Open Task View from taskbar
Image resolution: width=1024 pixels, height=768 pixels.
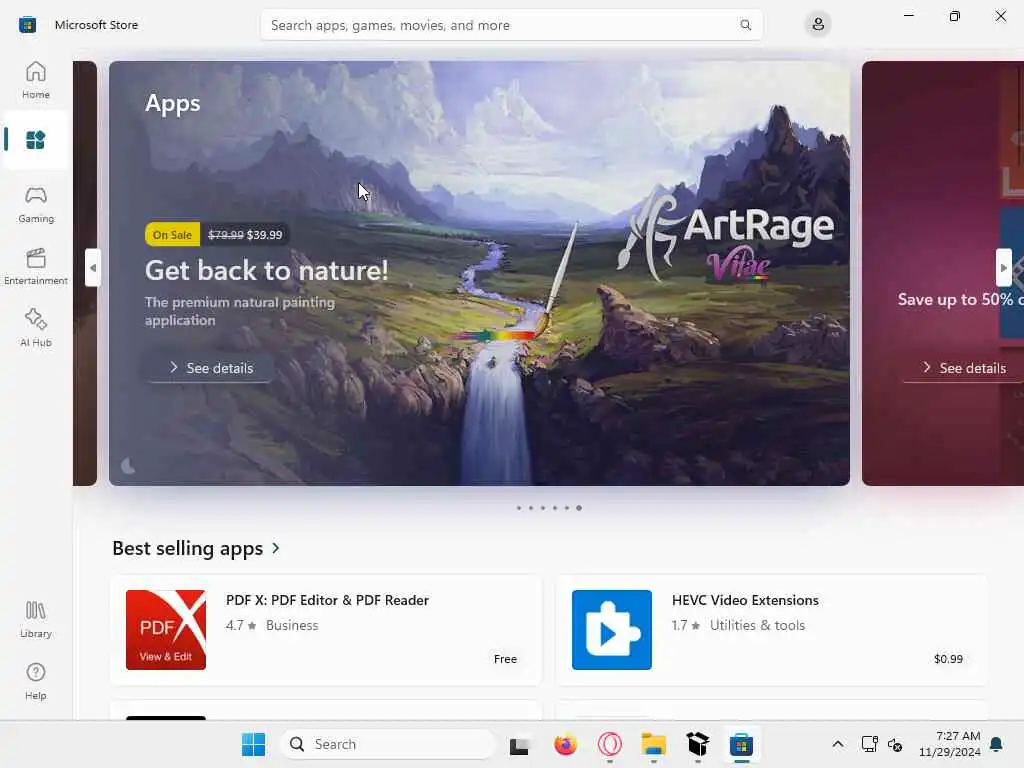tap(519, 744)
